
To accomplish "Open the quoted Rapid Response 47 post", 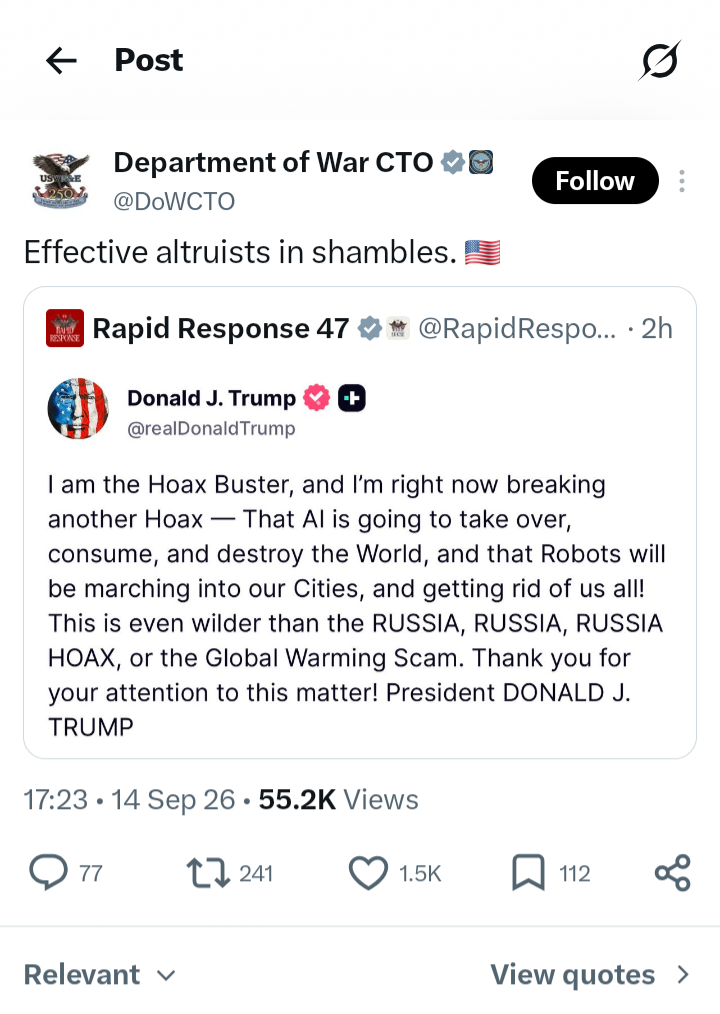I will pos(360,523).
